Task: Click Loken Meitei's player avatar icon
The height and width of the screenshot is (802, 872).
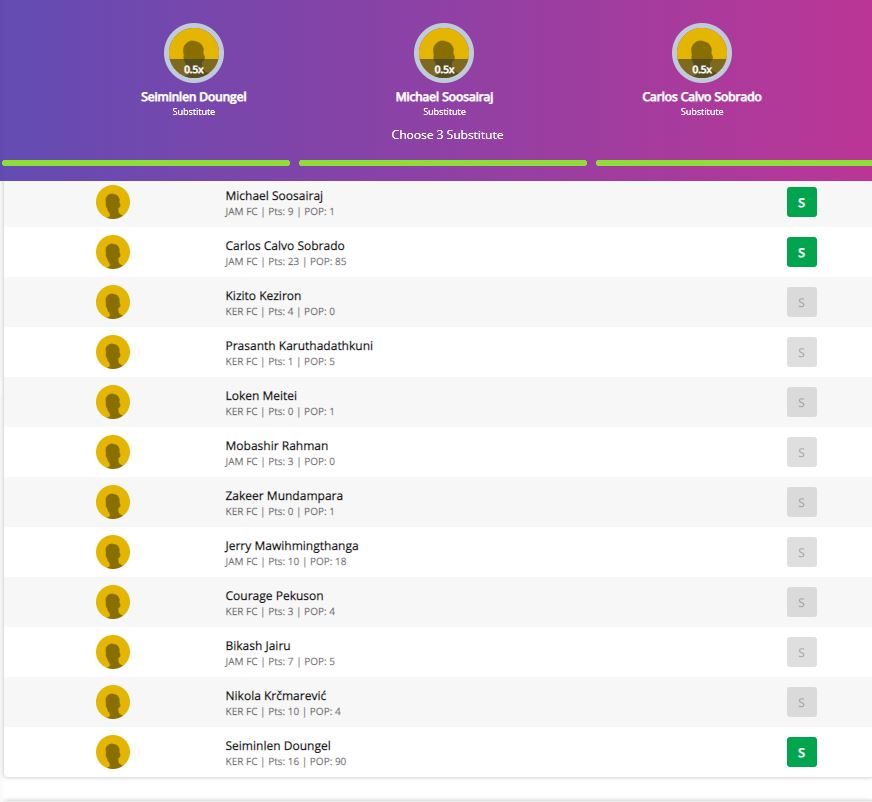Action: tap(113, 402)
